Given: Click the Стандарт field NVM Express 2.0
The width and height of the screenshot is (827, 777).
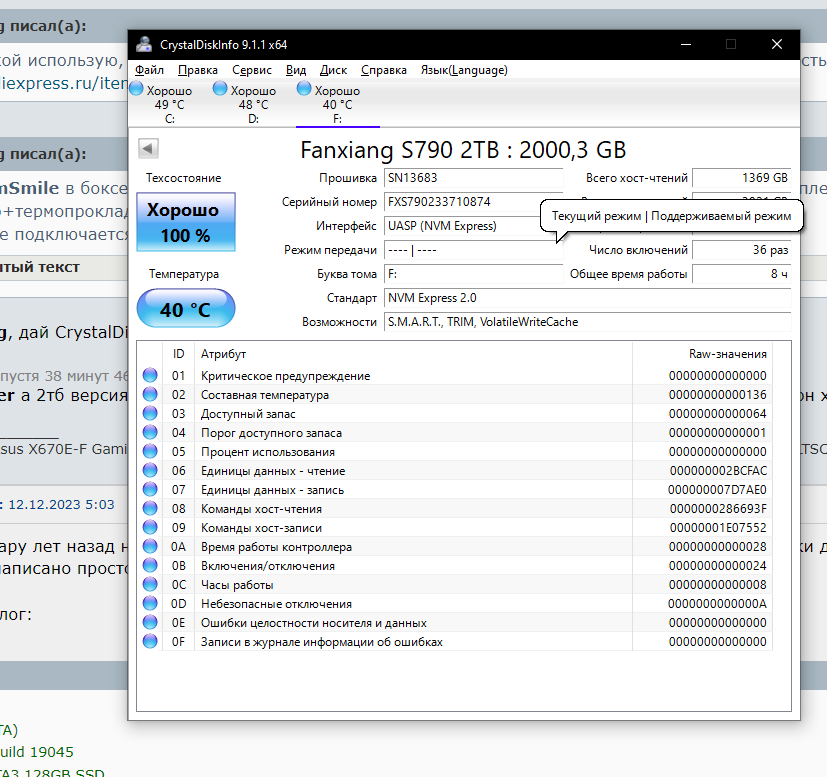Looking at the screenshot, I should tap(588, 298).
